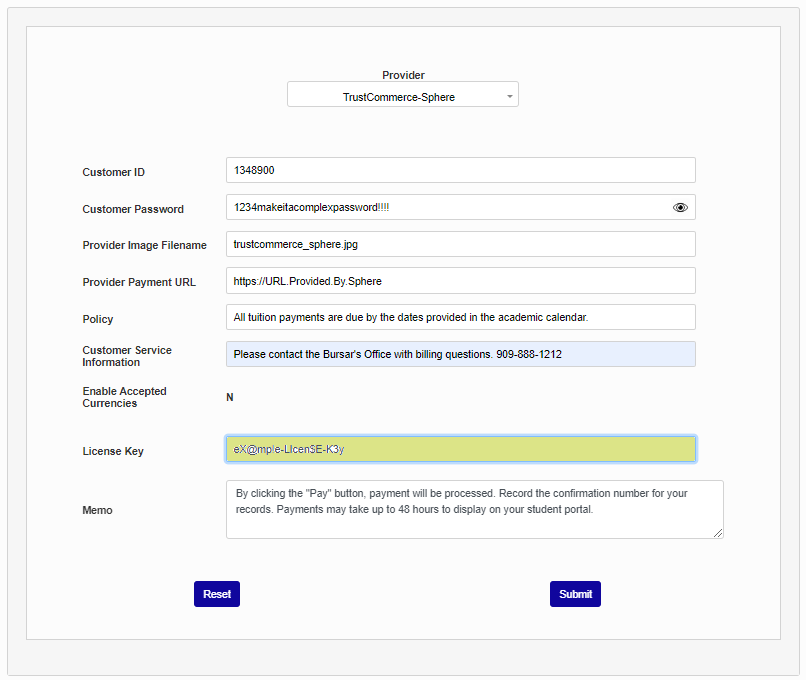Click the Customer Password label
The image size is (806, 680).
click(x=133, y=209)
